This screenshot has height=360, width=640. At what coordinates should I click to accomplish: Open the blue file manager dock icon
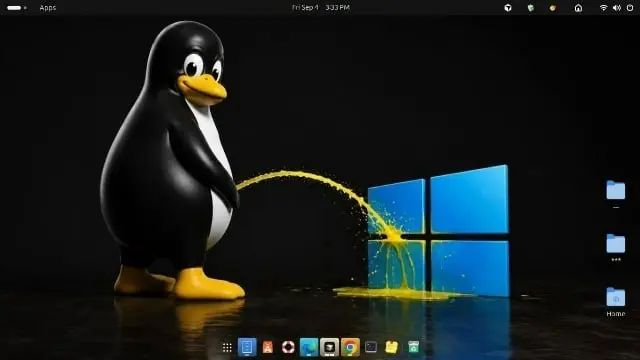coord(247,347)
